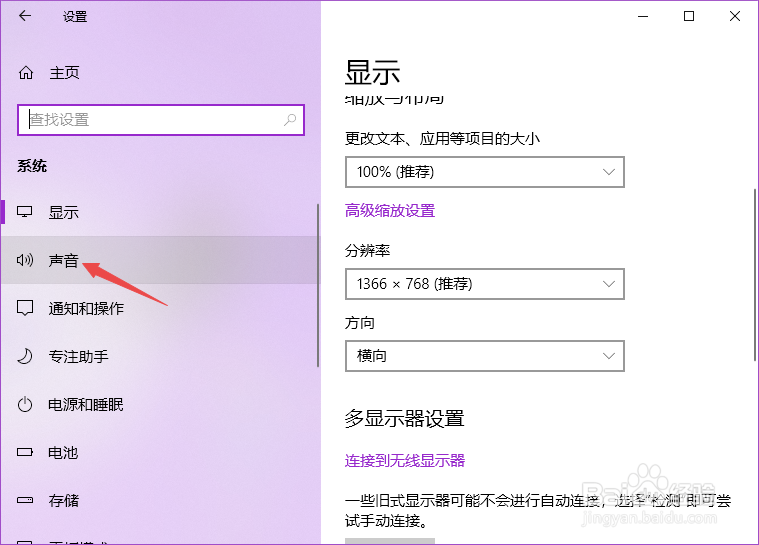Open the Storage (存储) icon
This screenshot has height=545, width=759.
point(26,501)
